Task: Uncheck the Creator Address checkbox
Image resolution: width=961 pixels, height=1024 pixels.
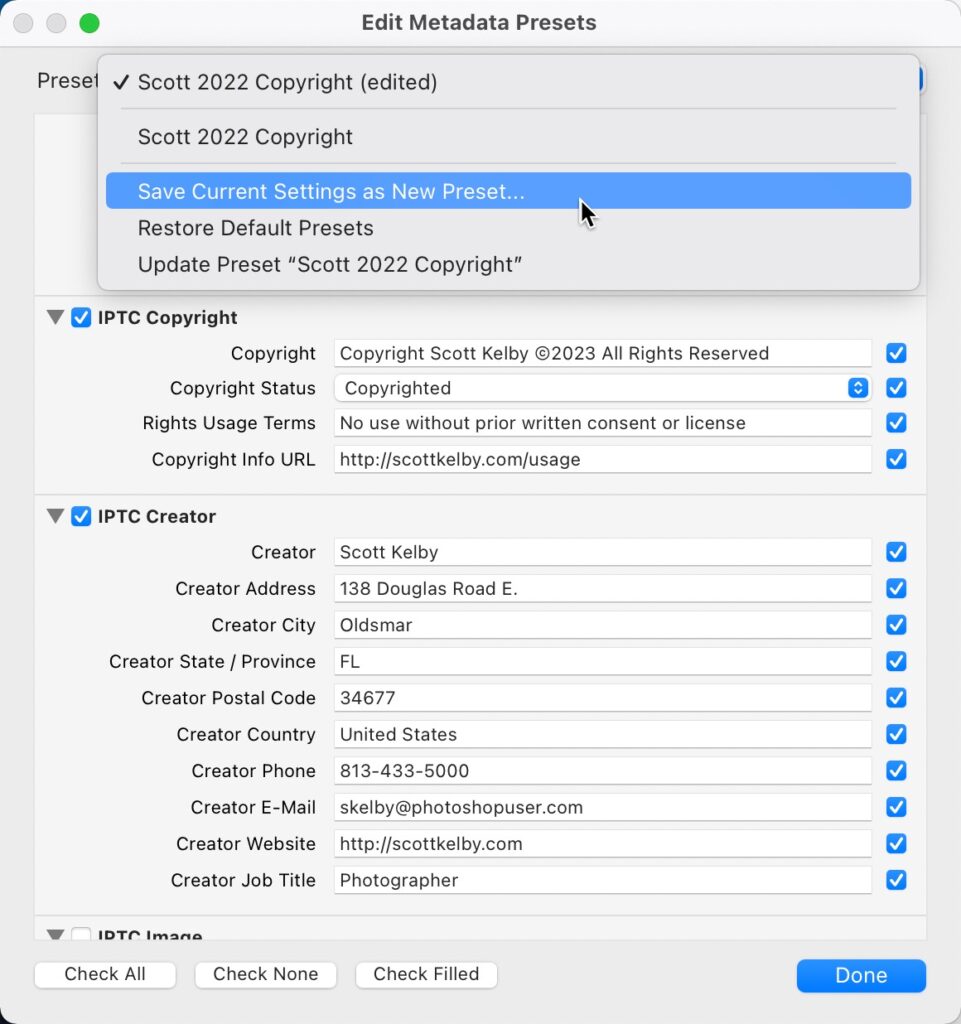Action: pos(896,588)
